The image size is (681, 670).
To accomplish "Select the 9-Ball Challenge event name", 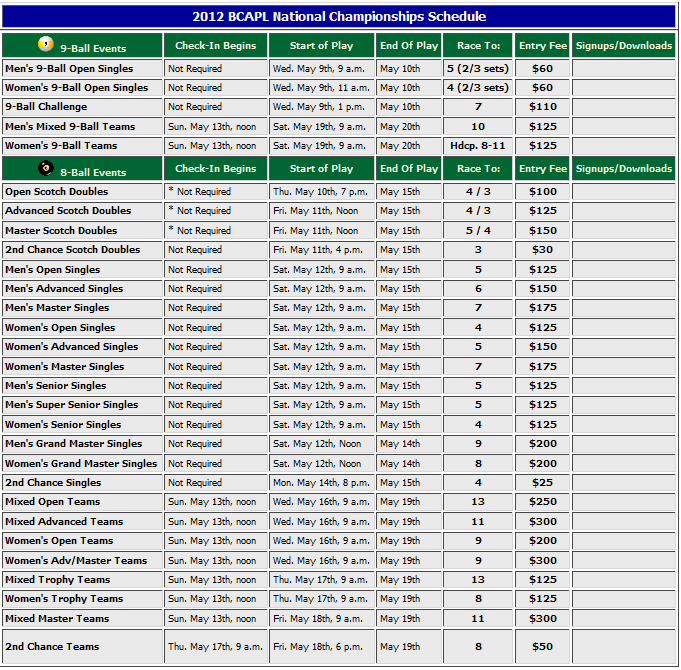I will pyautogui.click(x=46, y=107).
